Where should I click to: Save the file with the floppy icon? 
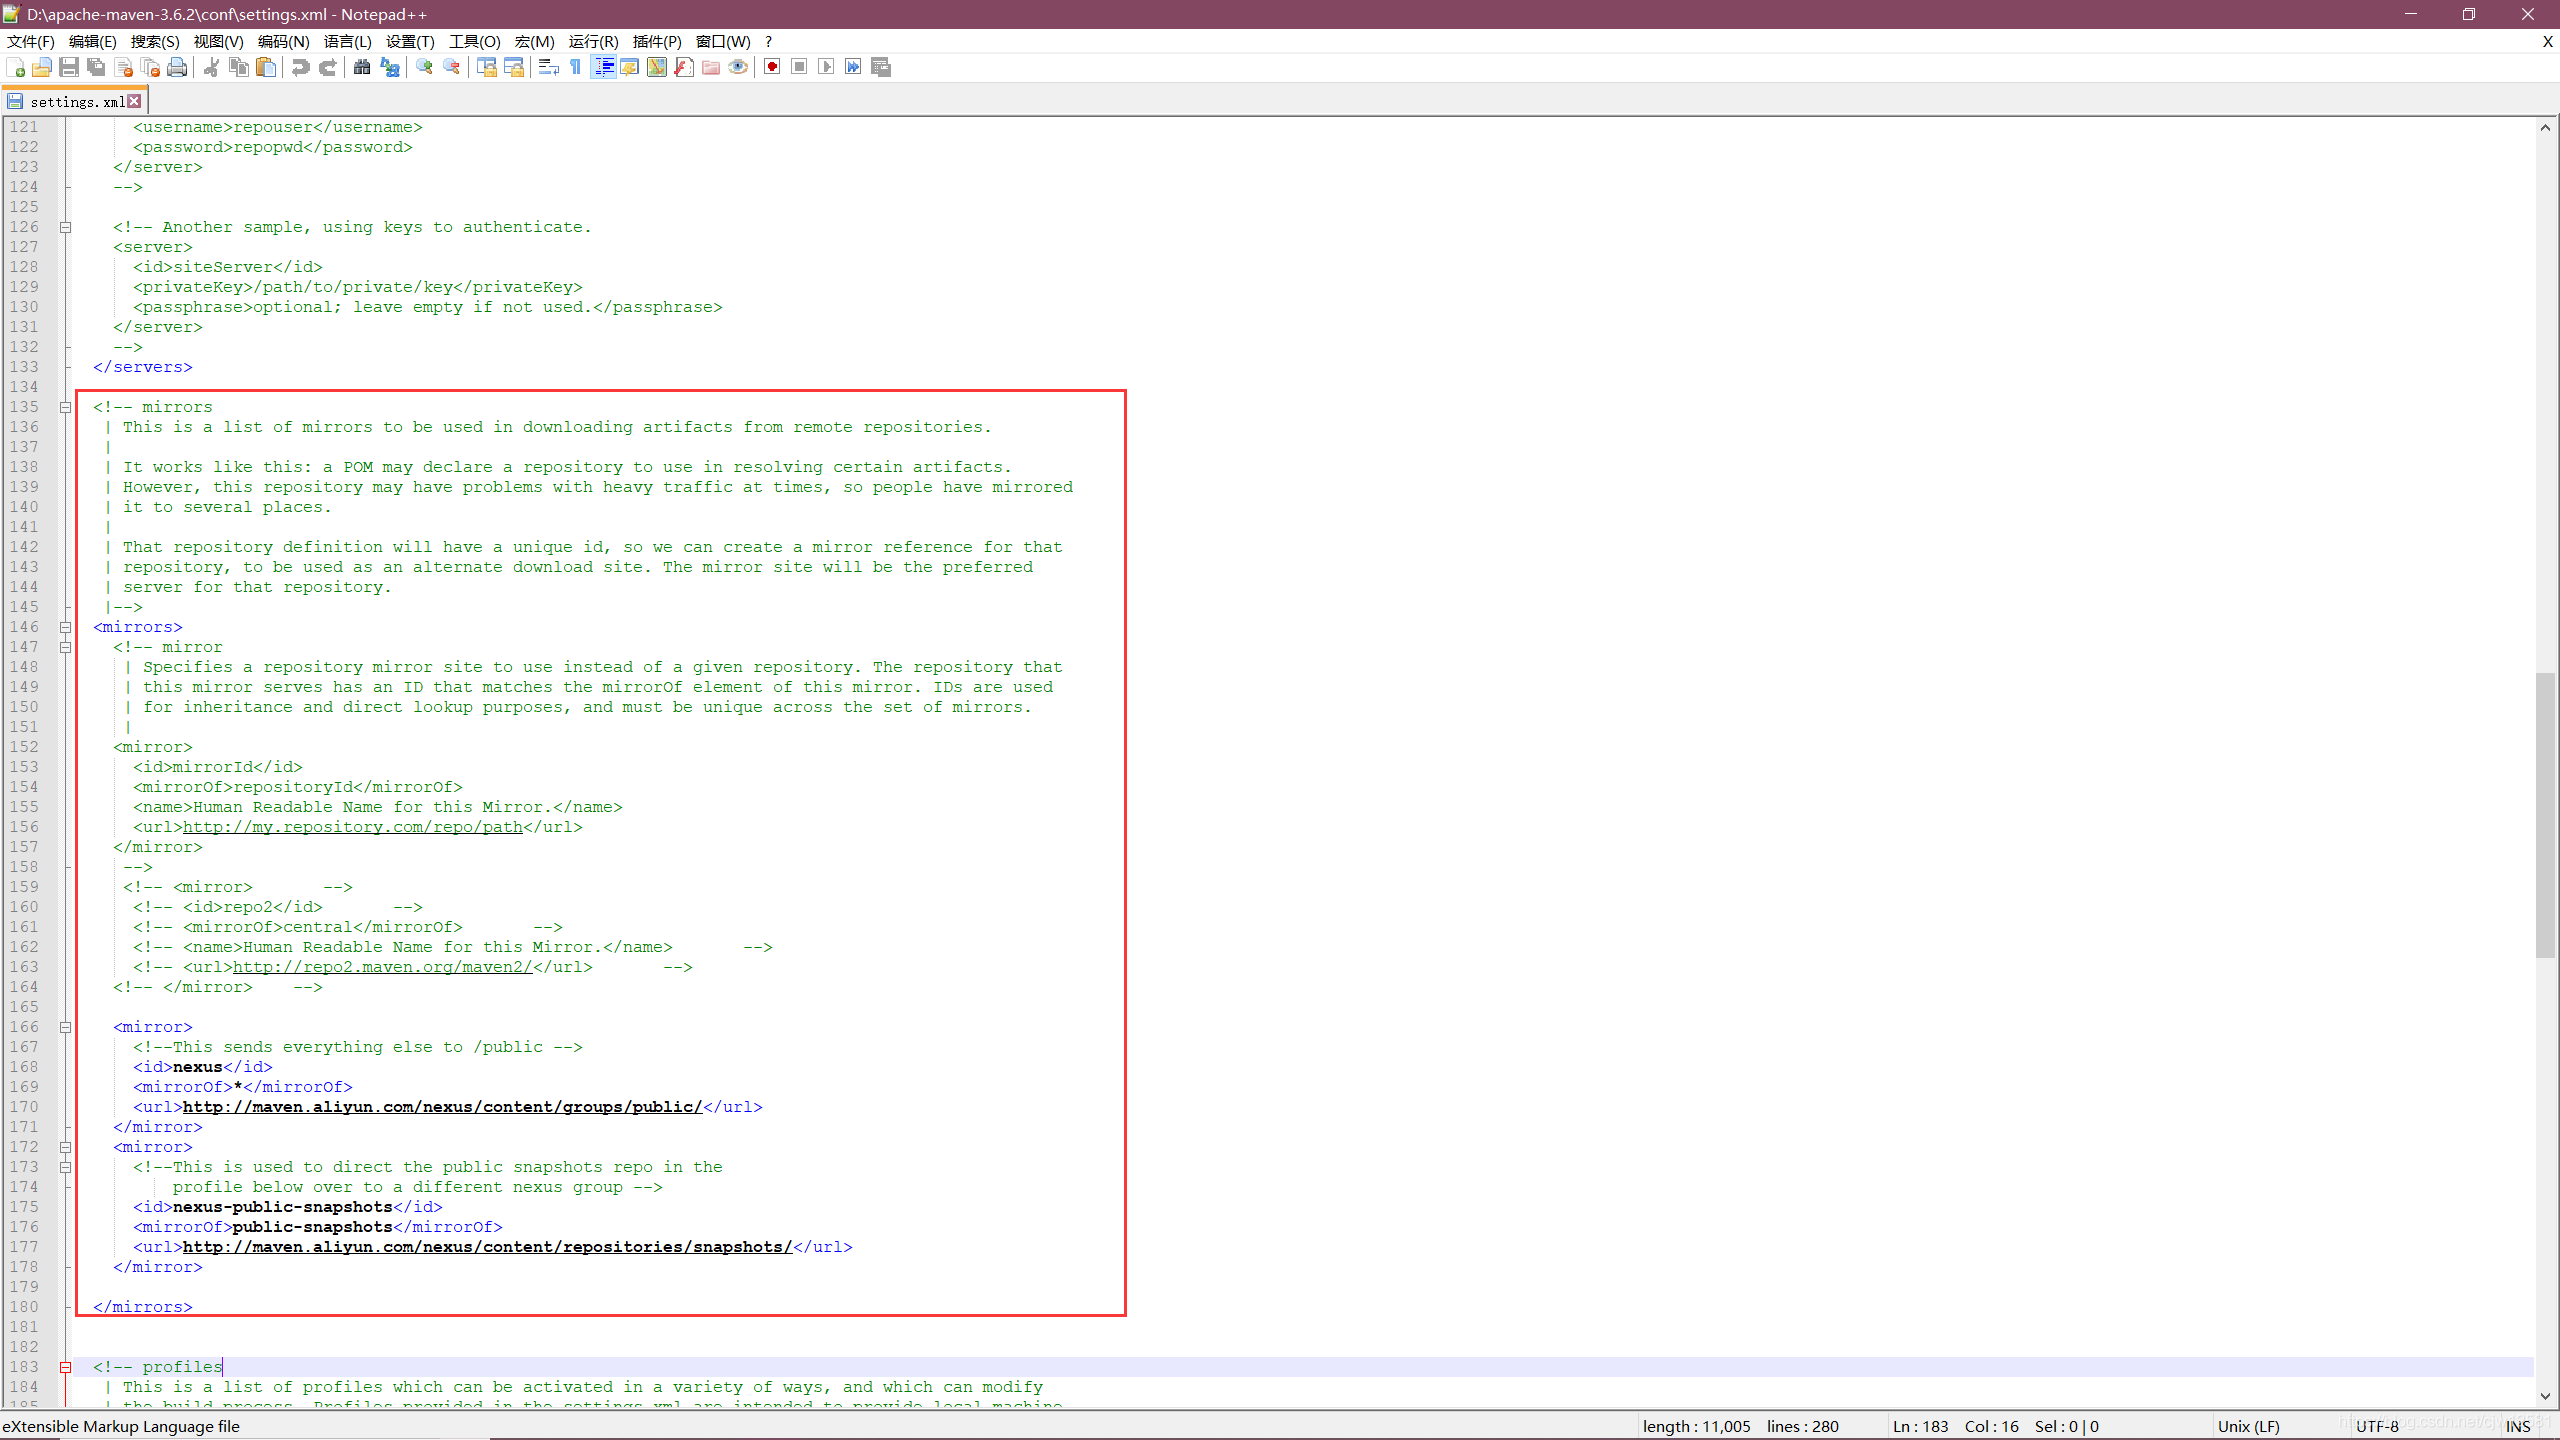[69, 67]
